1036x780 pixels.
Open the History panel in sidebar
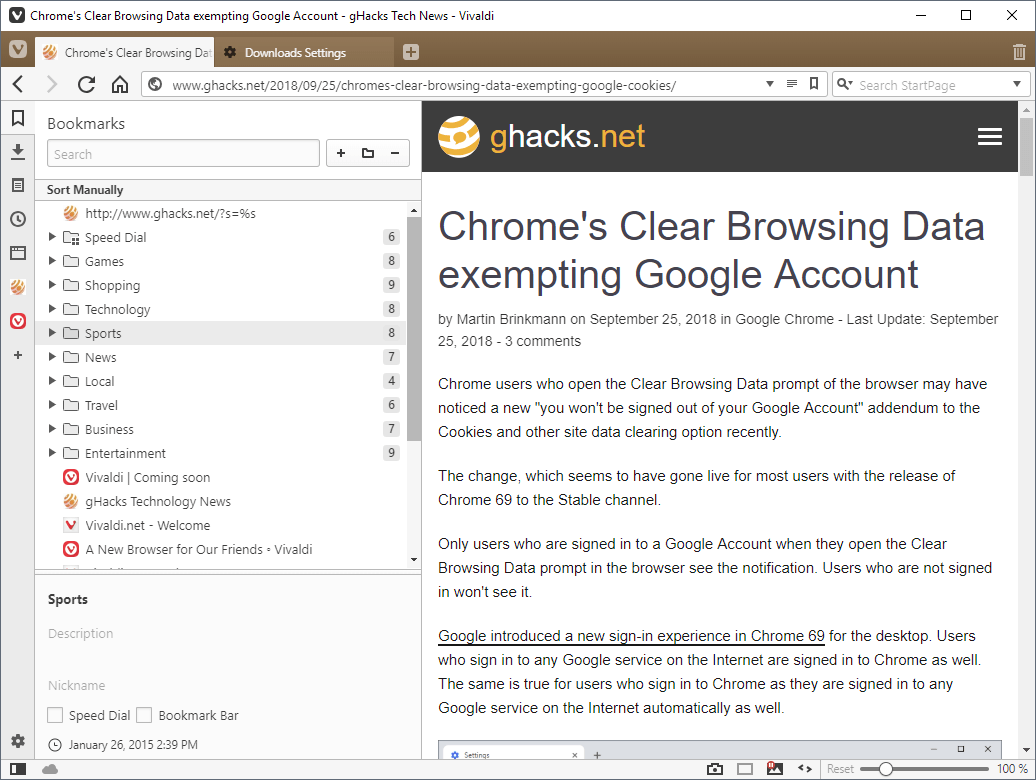[x=18, y=219]
